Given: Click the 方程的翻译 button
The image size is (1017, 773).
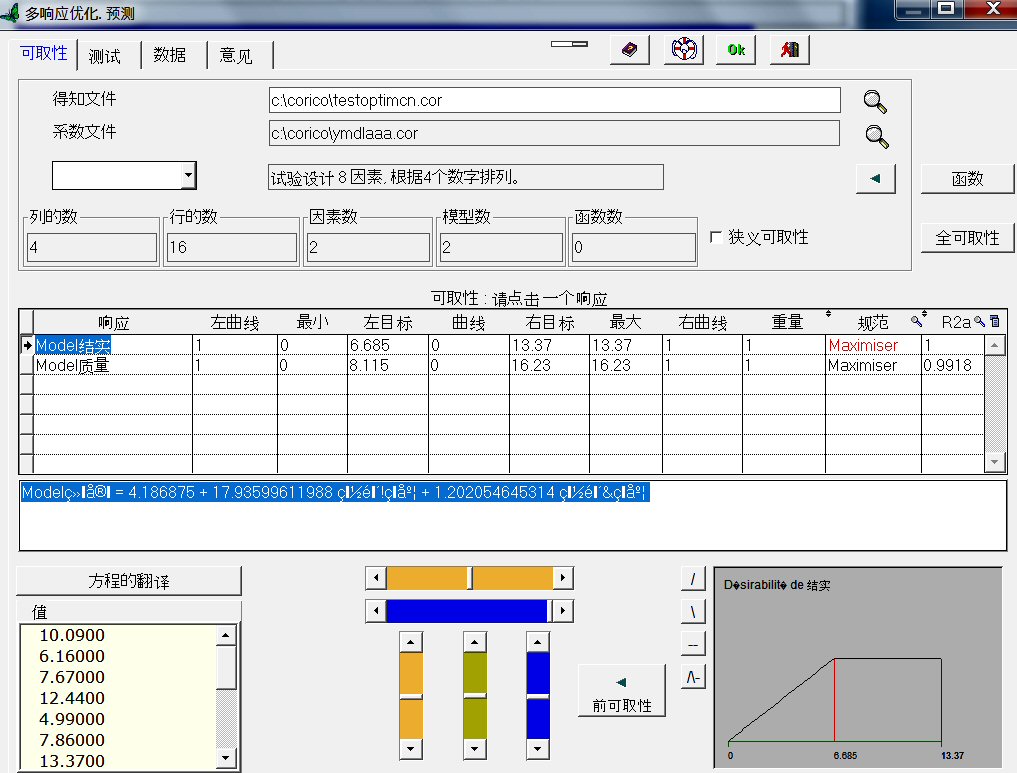Looking at the screenshot, I should (x=129, y=581).
